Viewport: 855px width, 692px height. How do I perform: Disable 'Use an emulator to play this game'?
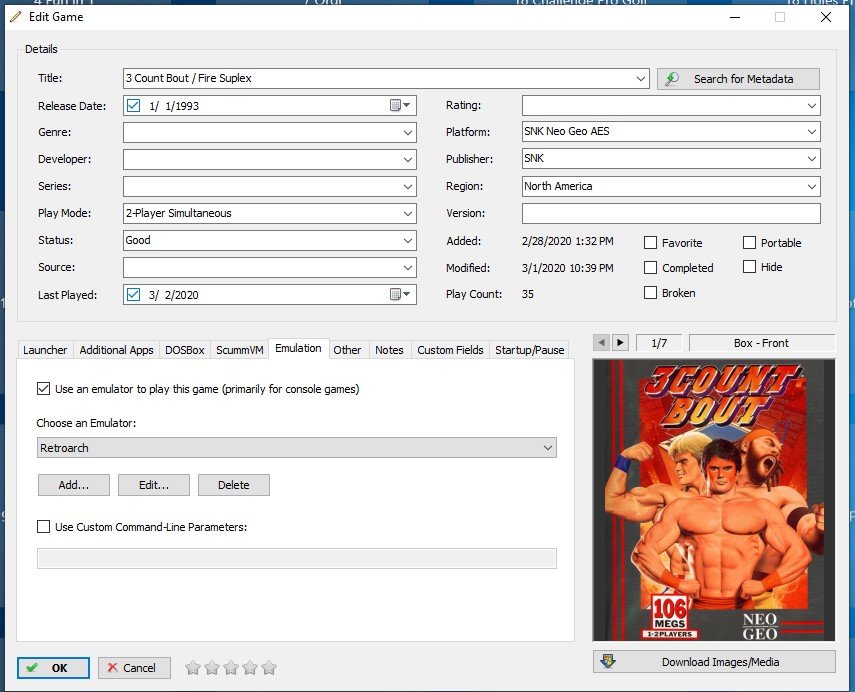point(43,389)
